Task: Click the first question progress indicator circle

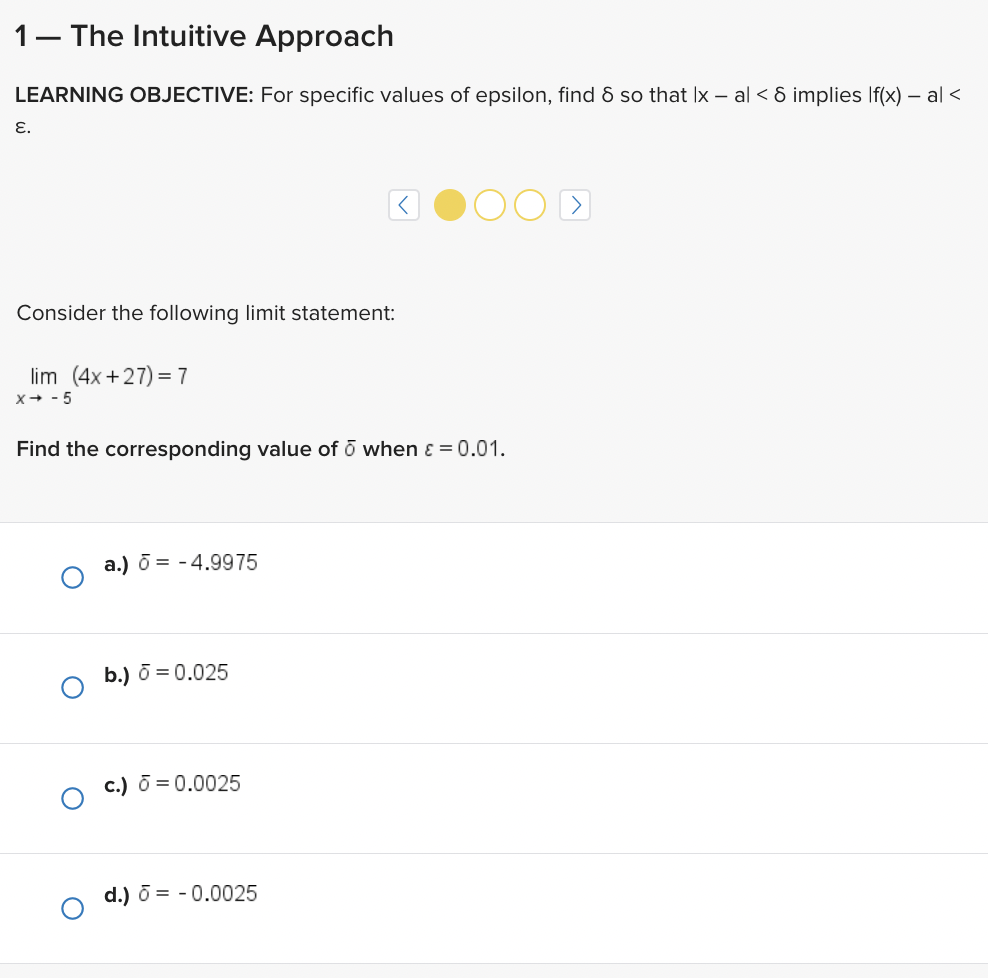Action: coord(450,204)
